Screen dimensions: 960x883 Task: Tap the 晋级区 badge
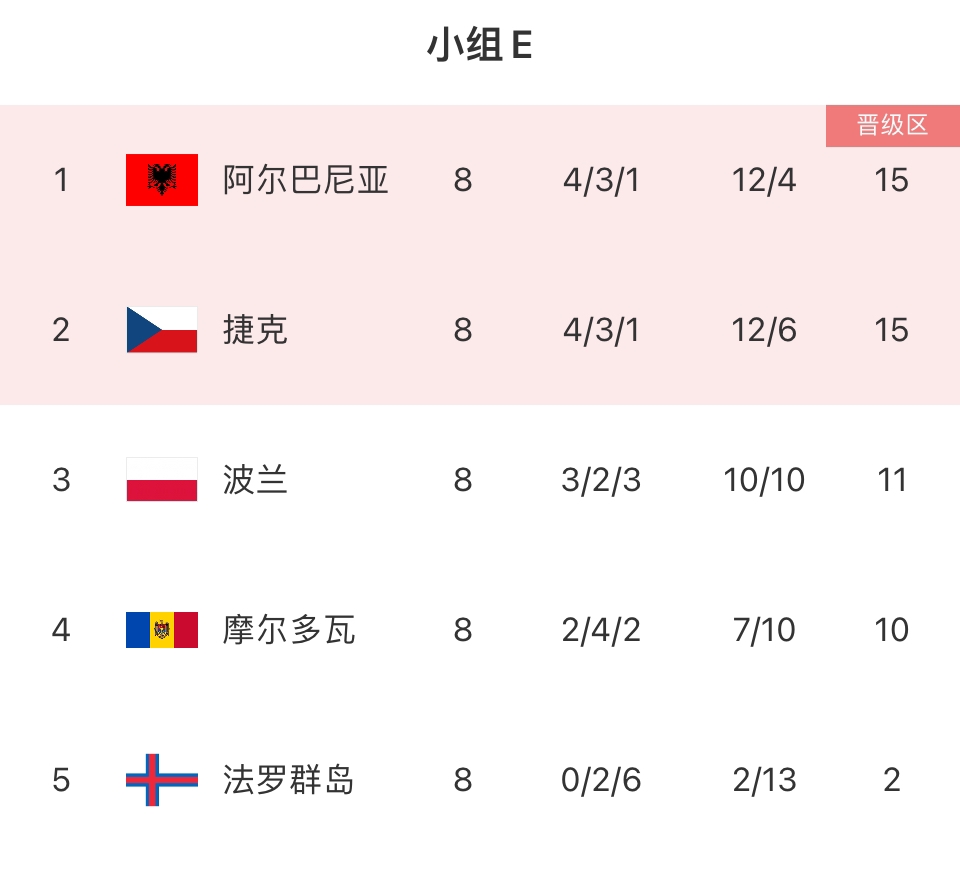click(892, 125)
